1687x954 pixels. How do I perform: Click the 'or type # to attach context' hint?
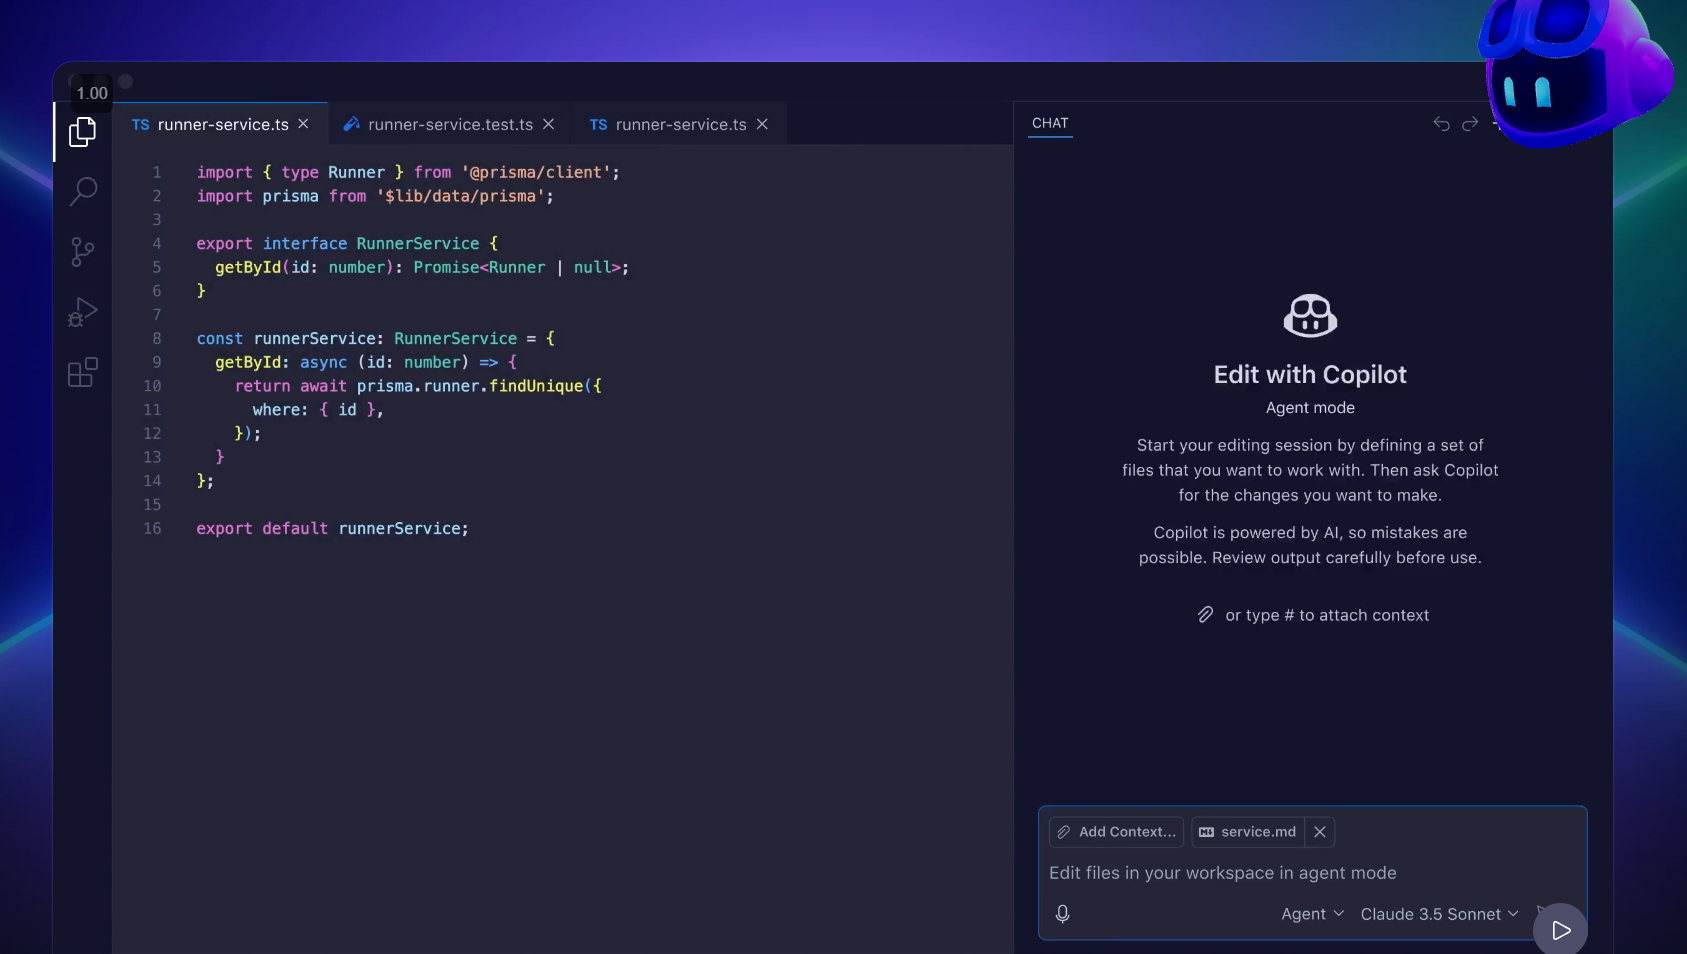click(x=1327, y=615)
